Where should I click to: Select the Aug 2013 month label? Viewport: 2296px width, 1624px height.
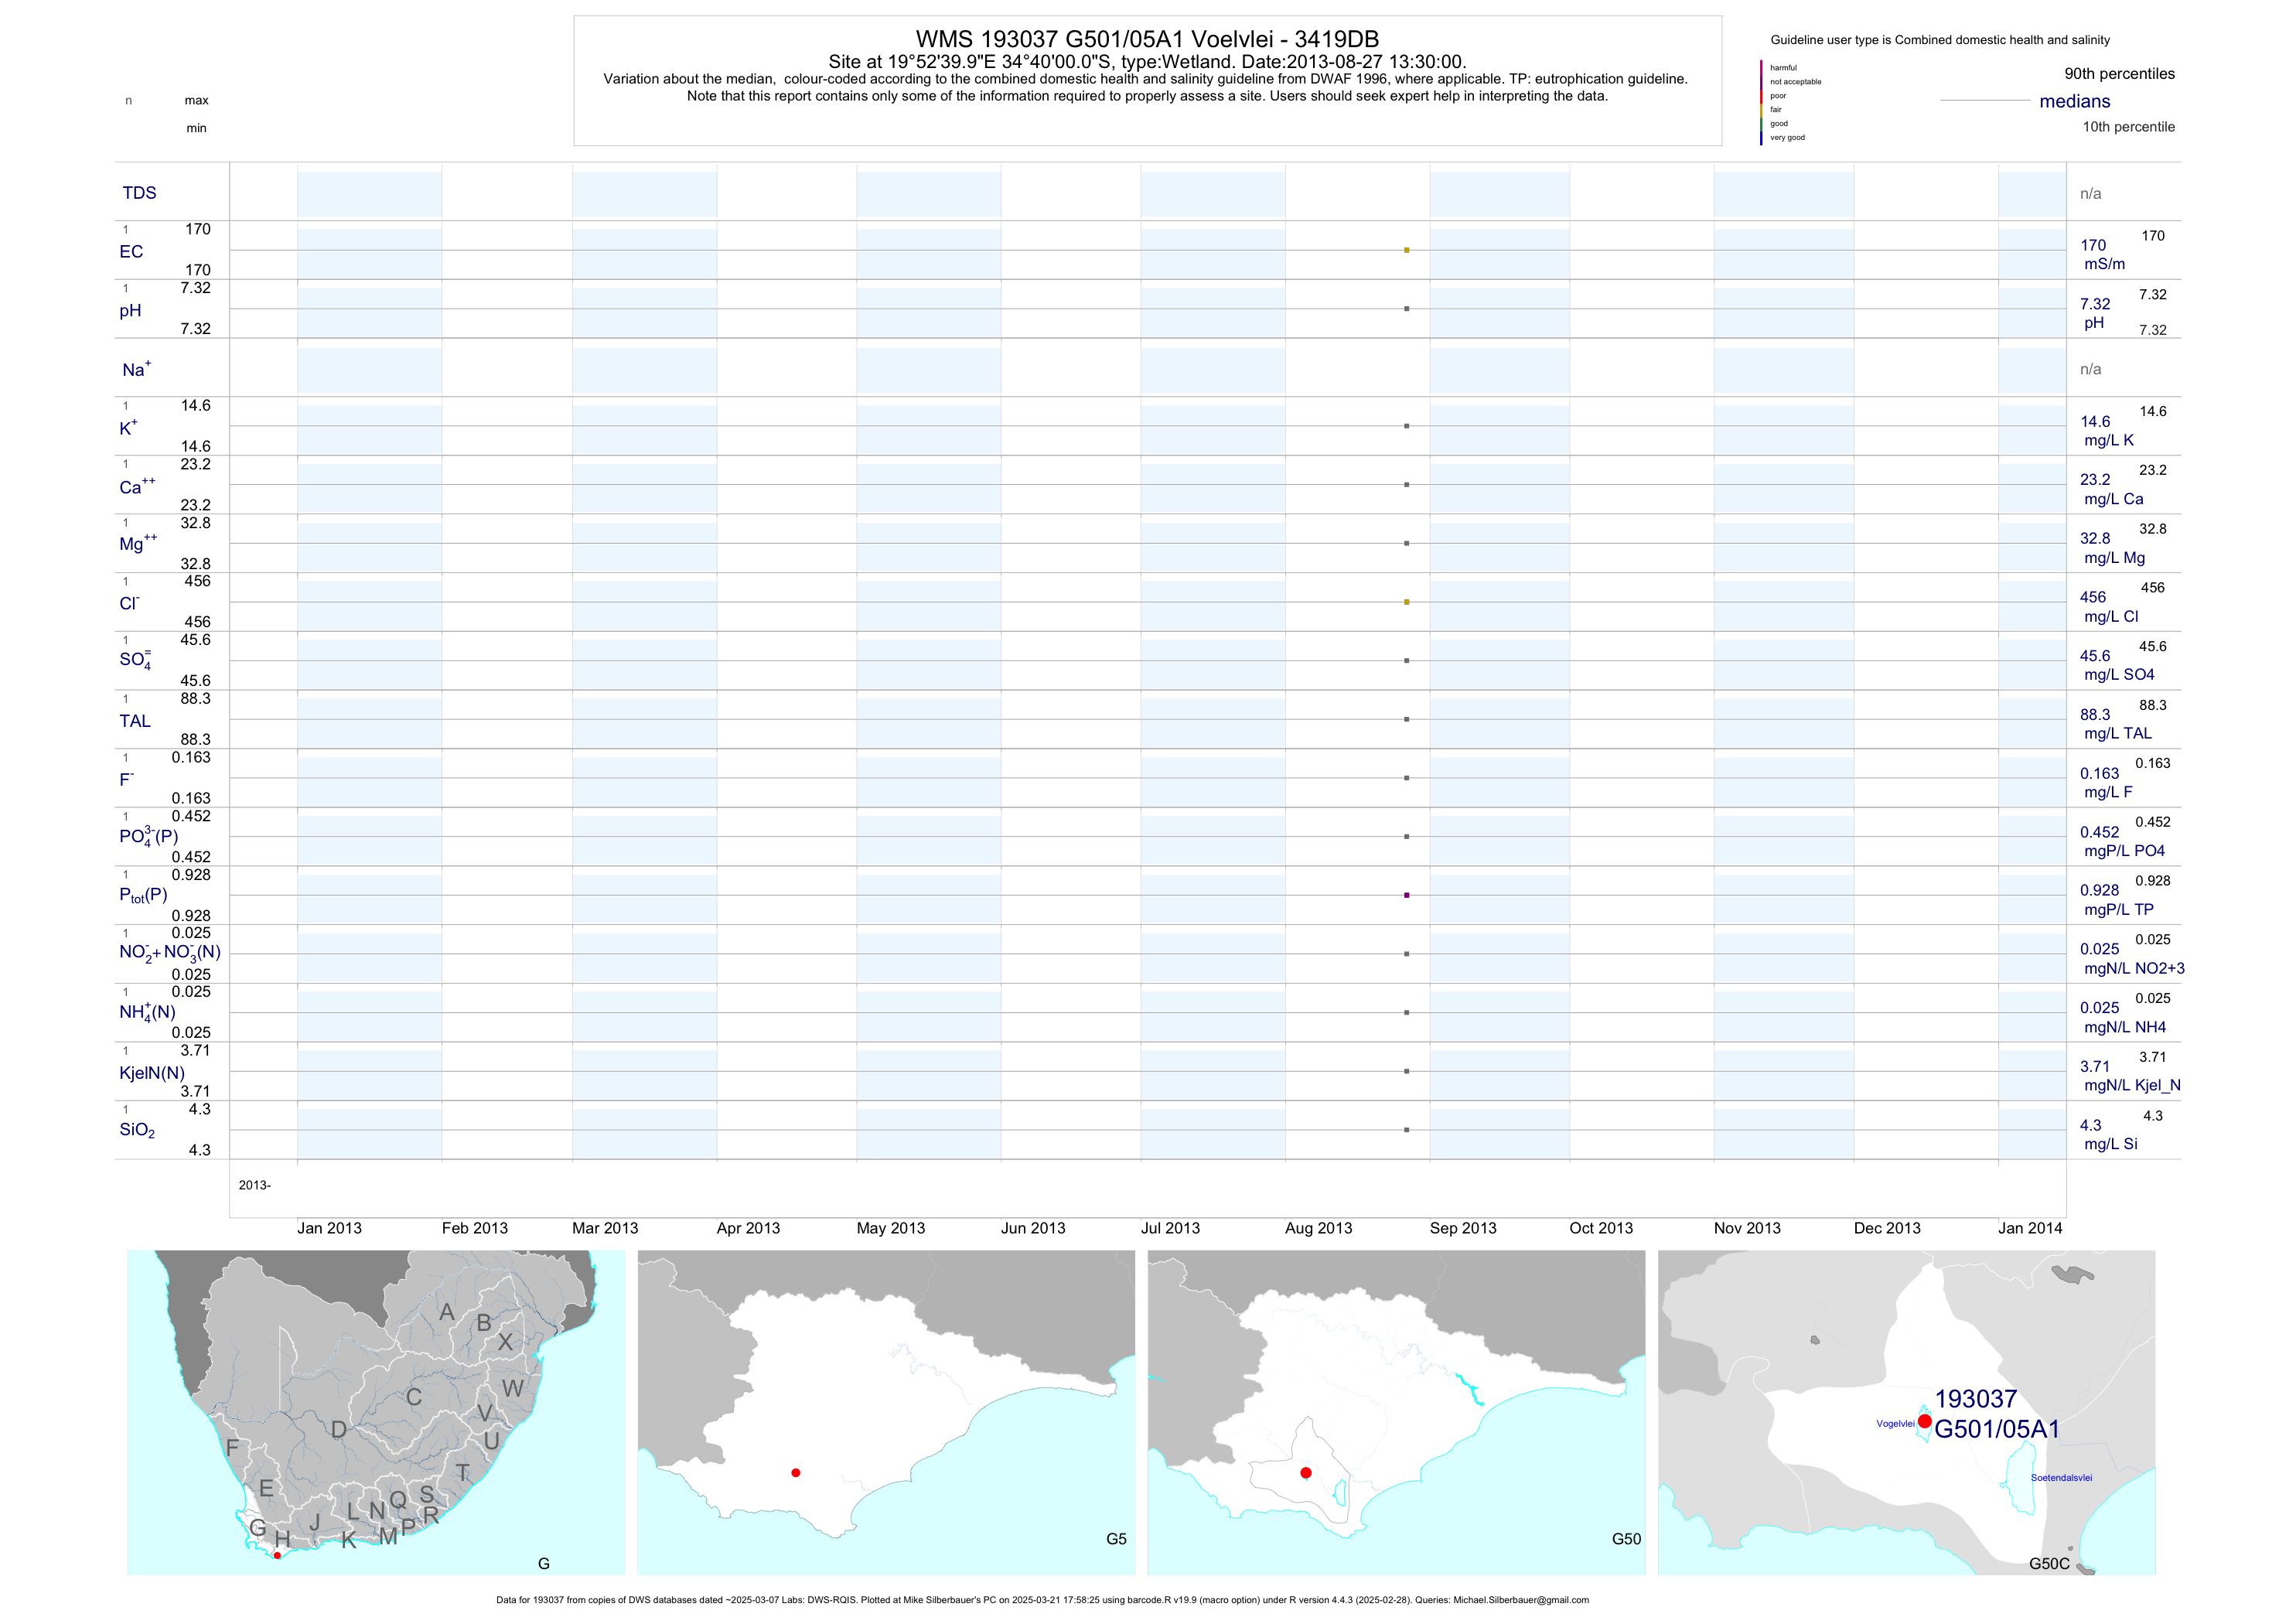(x=1318, y=1228)
